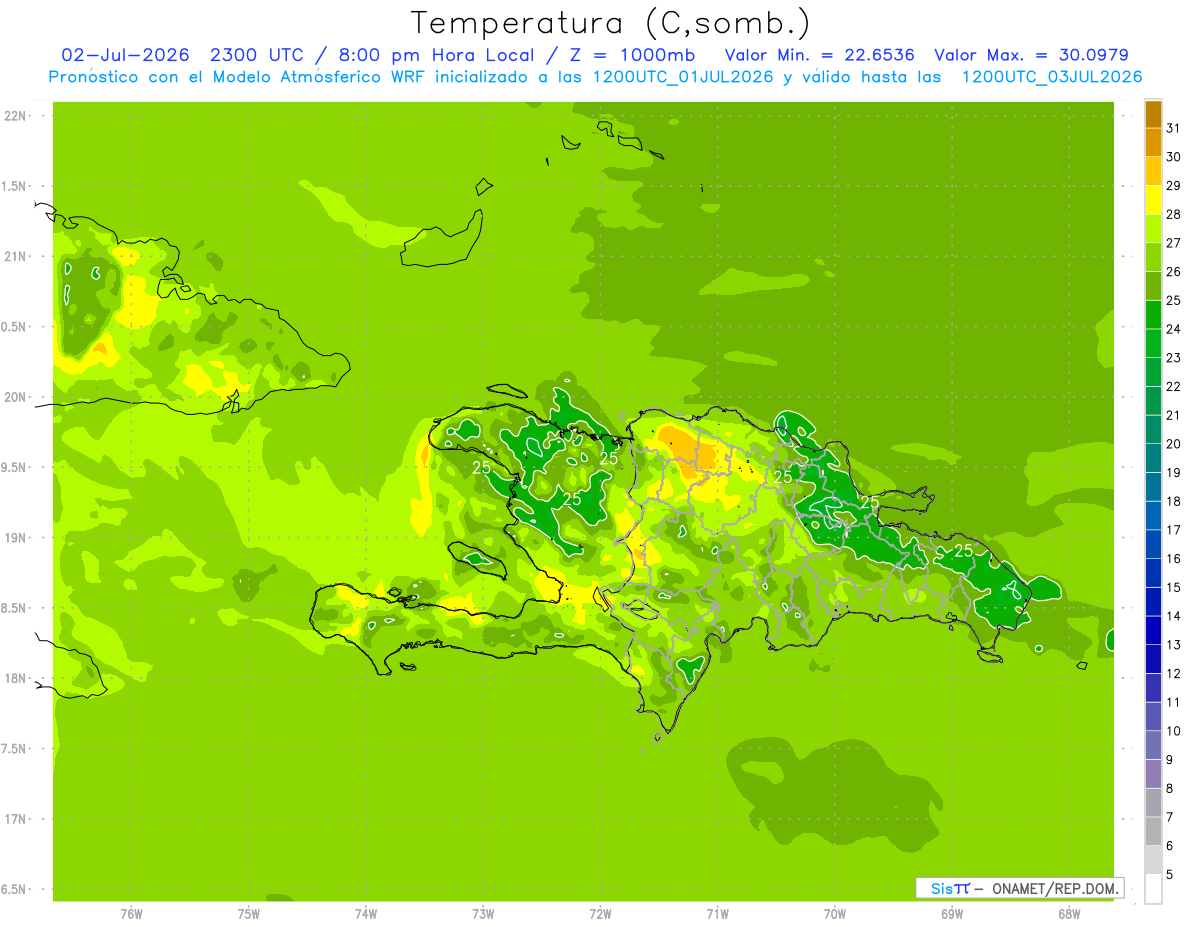Viewport: 1200px width, 927px height.
Task: Pick the gray swatch between 6 and 7
Action: pos(1153,832)
